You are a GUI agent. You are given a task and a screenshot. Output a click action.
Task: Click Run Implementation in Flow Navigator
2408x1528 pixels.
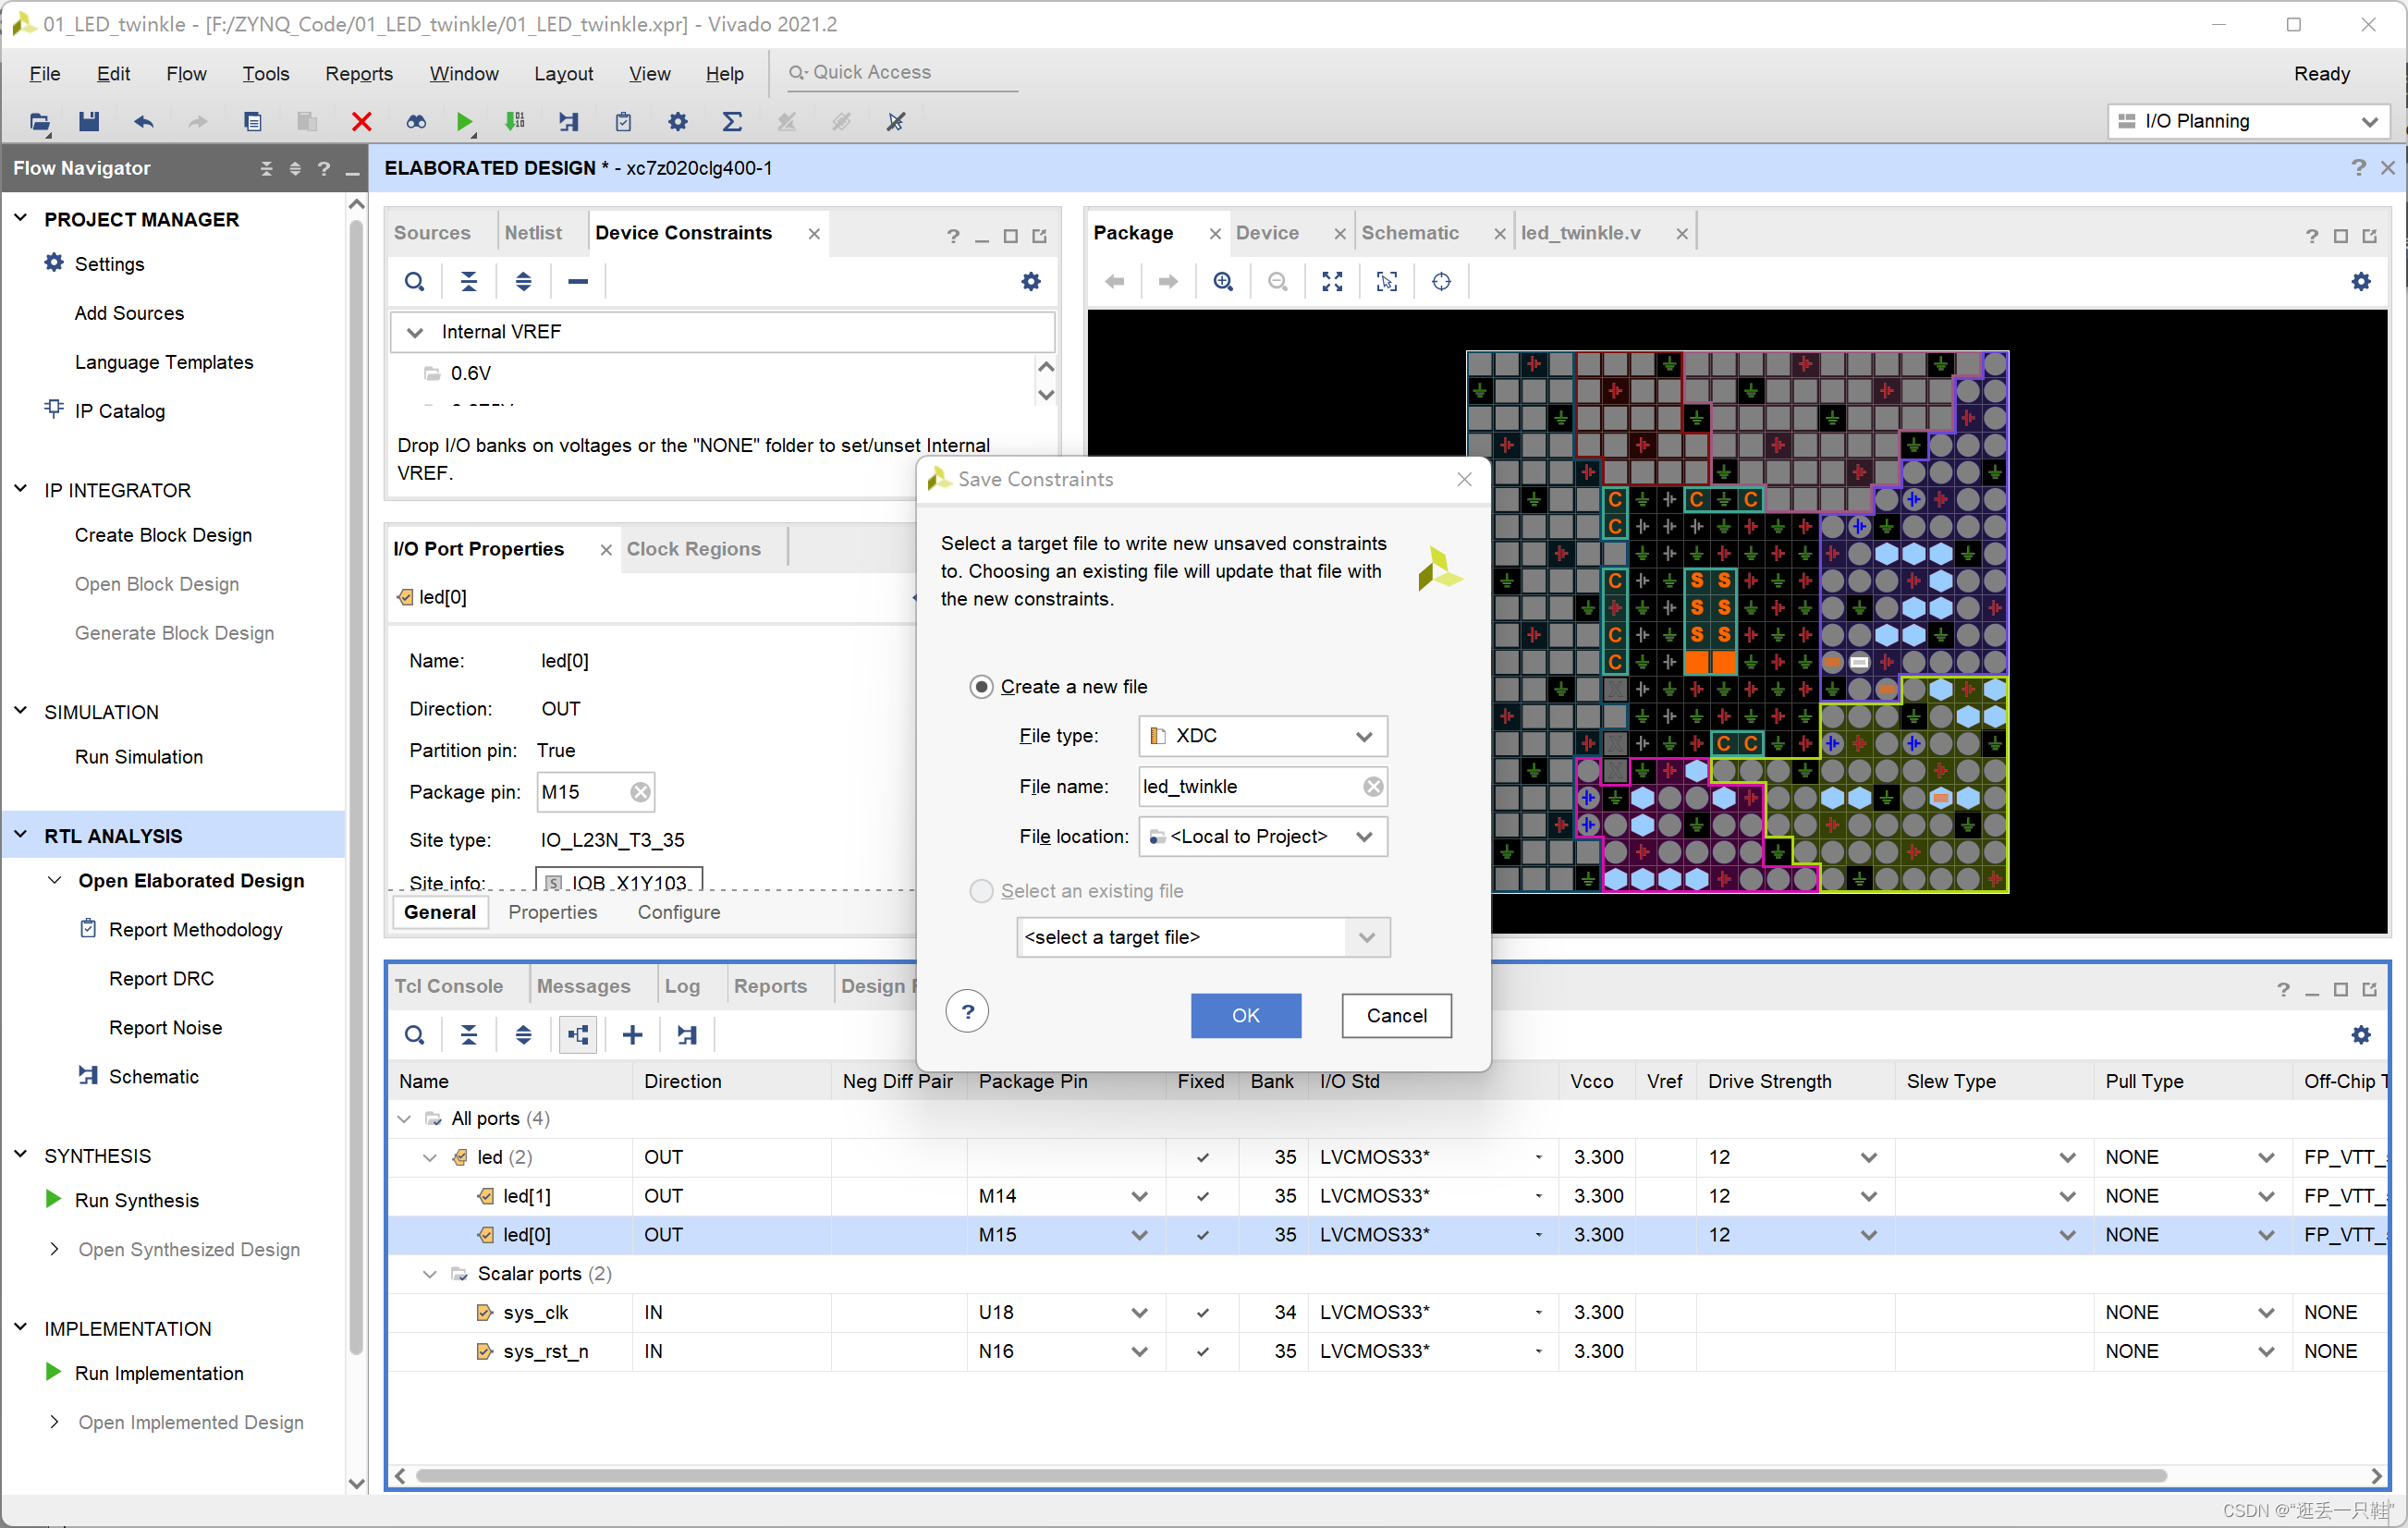pyautogui.click(x=159, y=1374)
